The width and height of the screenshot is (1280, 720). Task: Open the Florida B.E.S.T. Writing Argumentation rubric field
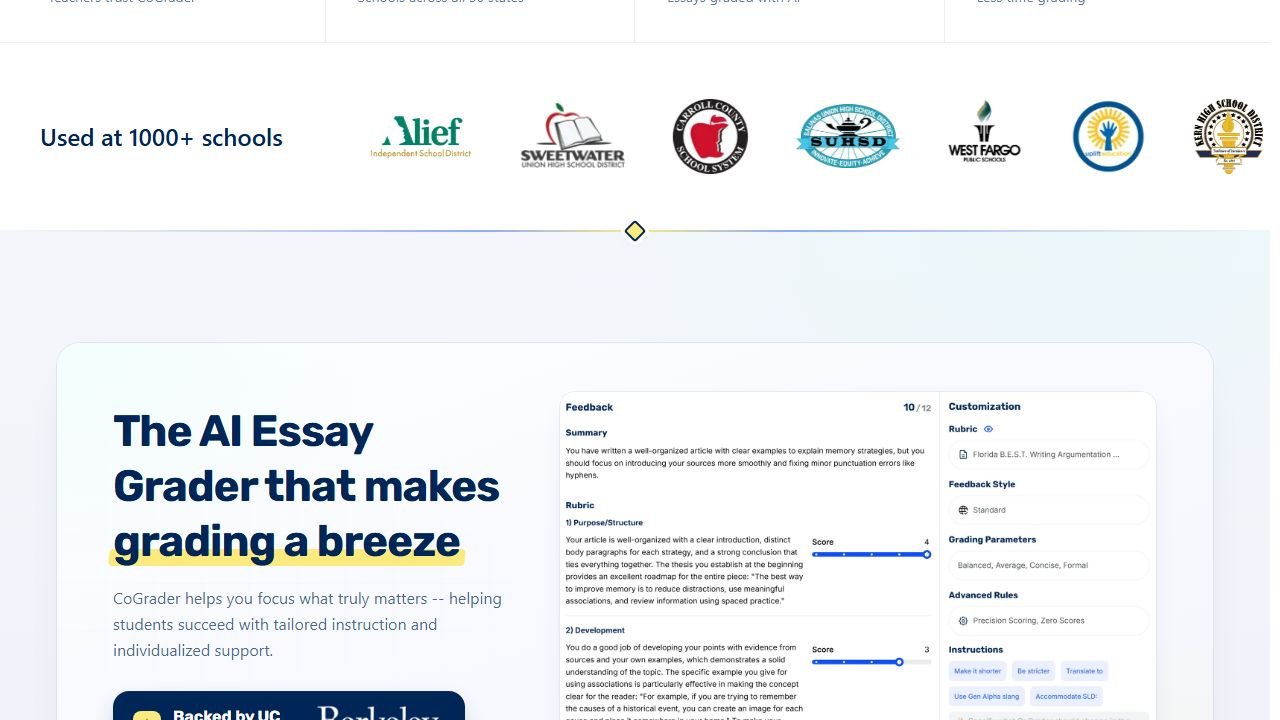pyautogui.click(x=1048, y=454)
